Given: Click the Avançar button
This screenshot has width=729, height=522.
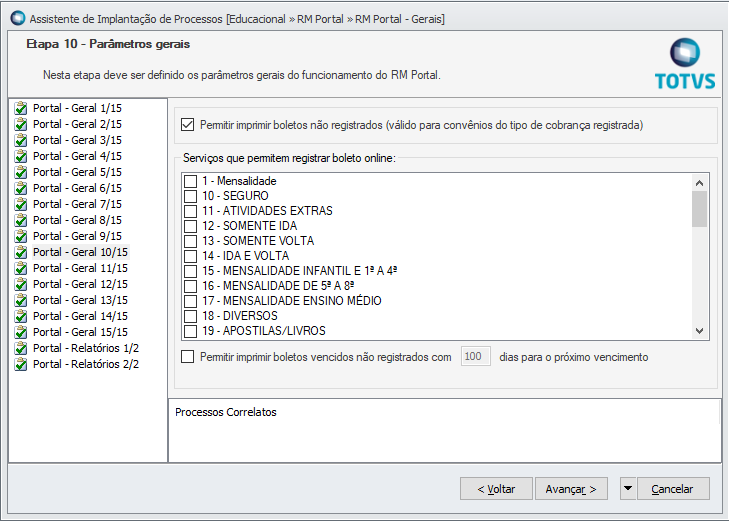Looking at the screenshot, I should point(571,488).
